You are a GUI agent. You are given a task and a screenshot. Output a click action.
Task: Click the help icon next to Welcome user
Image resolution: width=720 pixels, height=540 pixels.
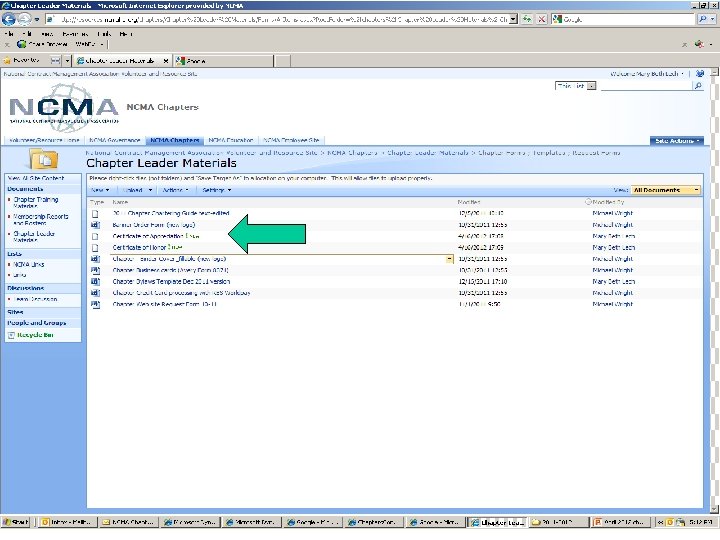click(699, 73)
